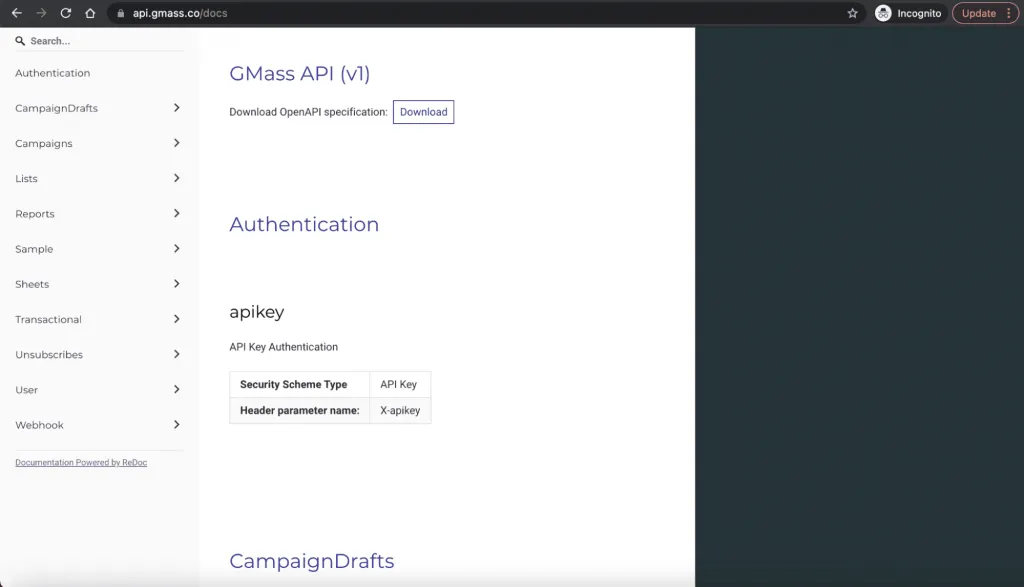Expand the Campaigns chevron
1024x587 pixels.
(x=176, y=143)
